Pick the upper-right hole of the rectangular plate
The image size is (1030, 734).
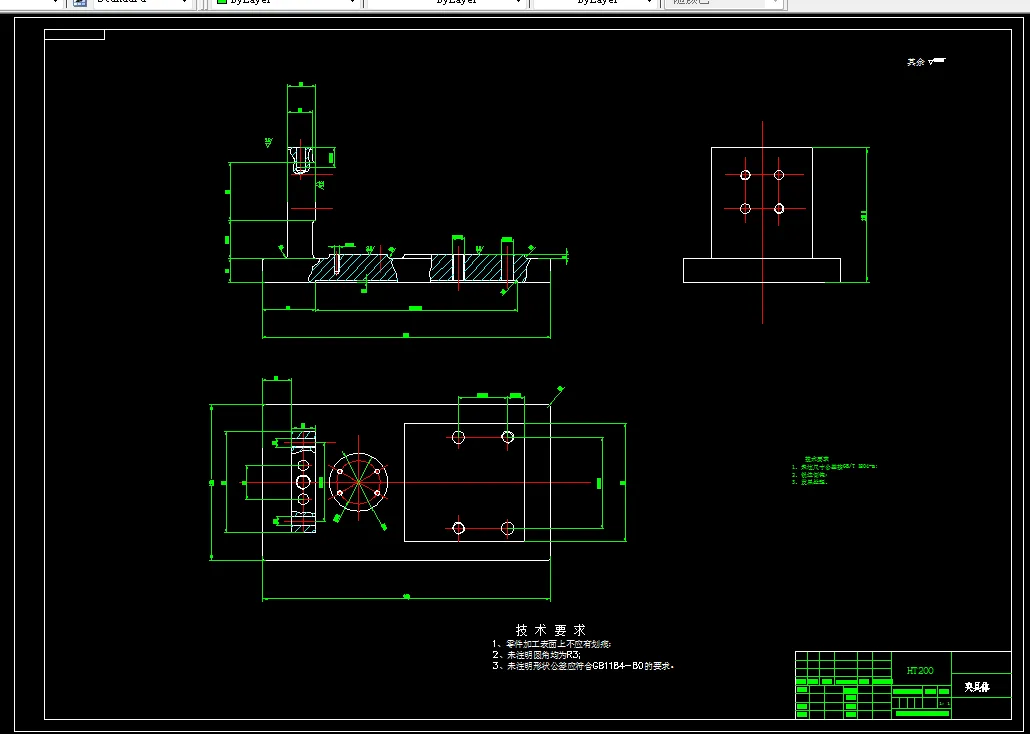pyautogui.click(x=507, y=437)
